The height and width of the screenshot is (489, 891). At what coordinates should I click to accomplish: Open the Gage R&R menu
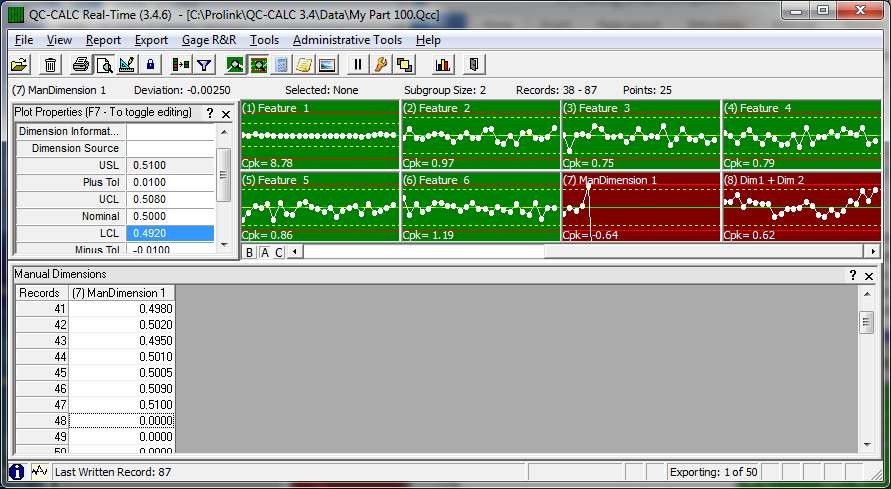tap(209, 40)
